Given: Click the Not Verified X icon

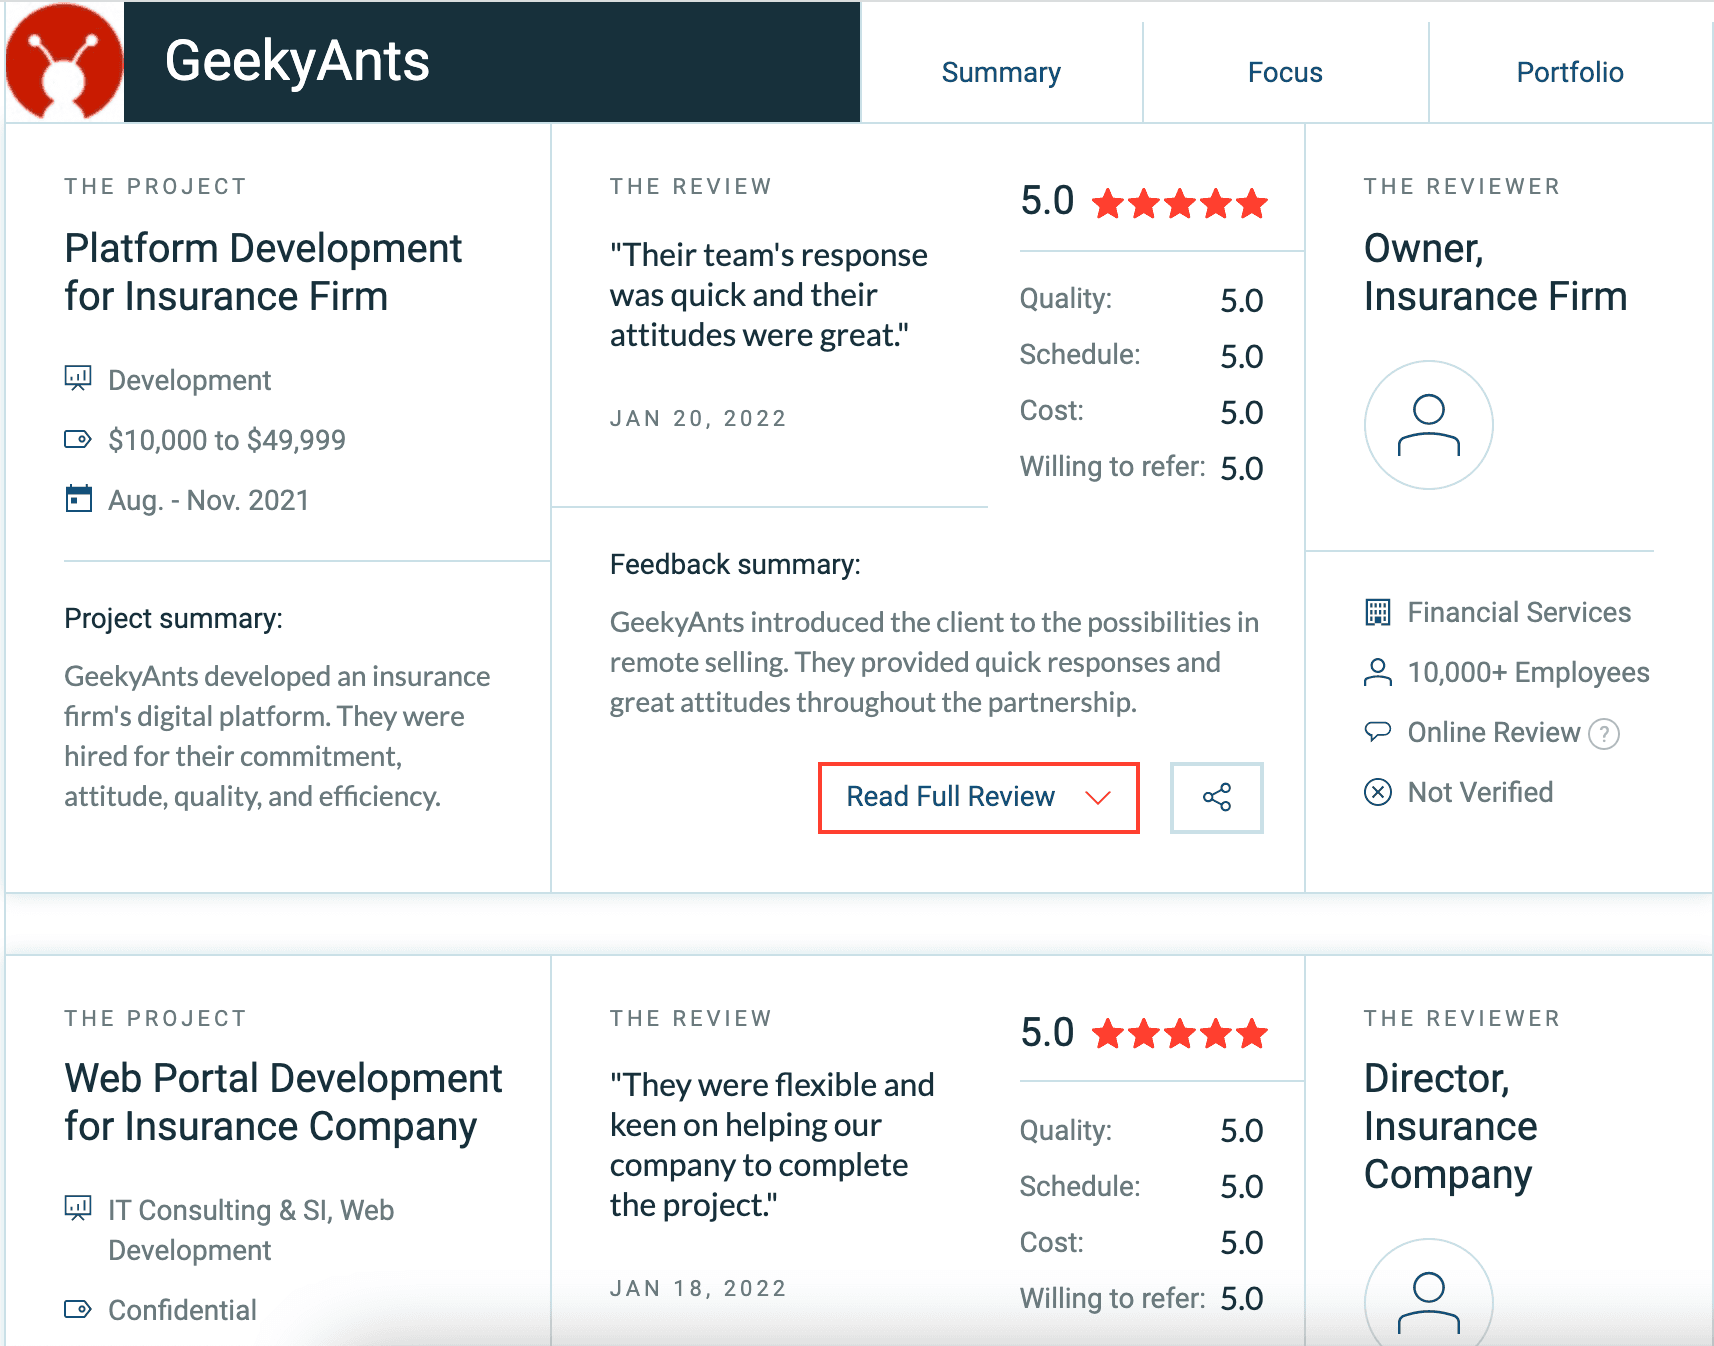Looking at the screenshot, I should pyautogui.click(x=1377, y=793).
